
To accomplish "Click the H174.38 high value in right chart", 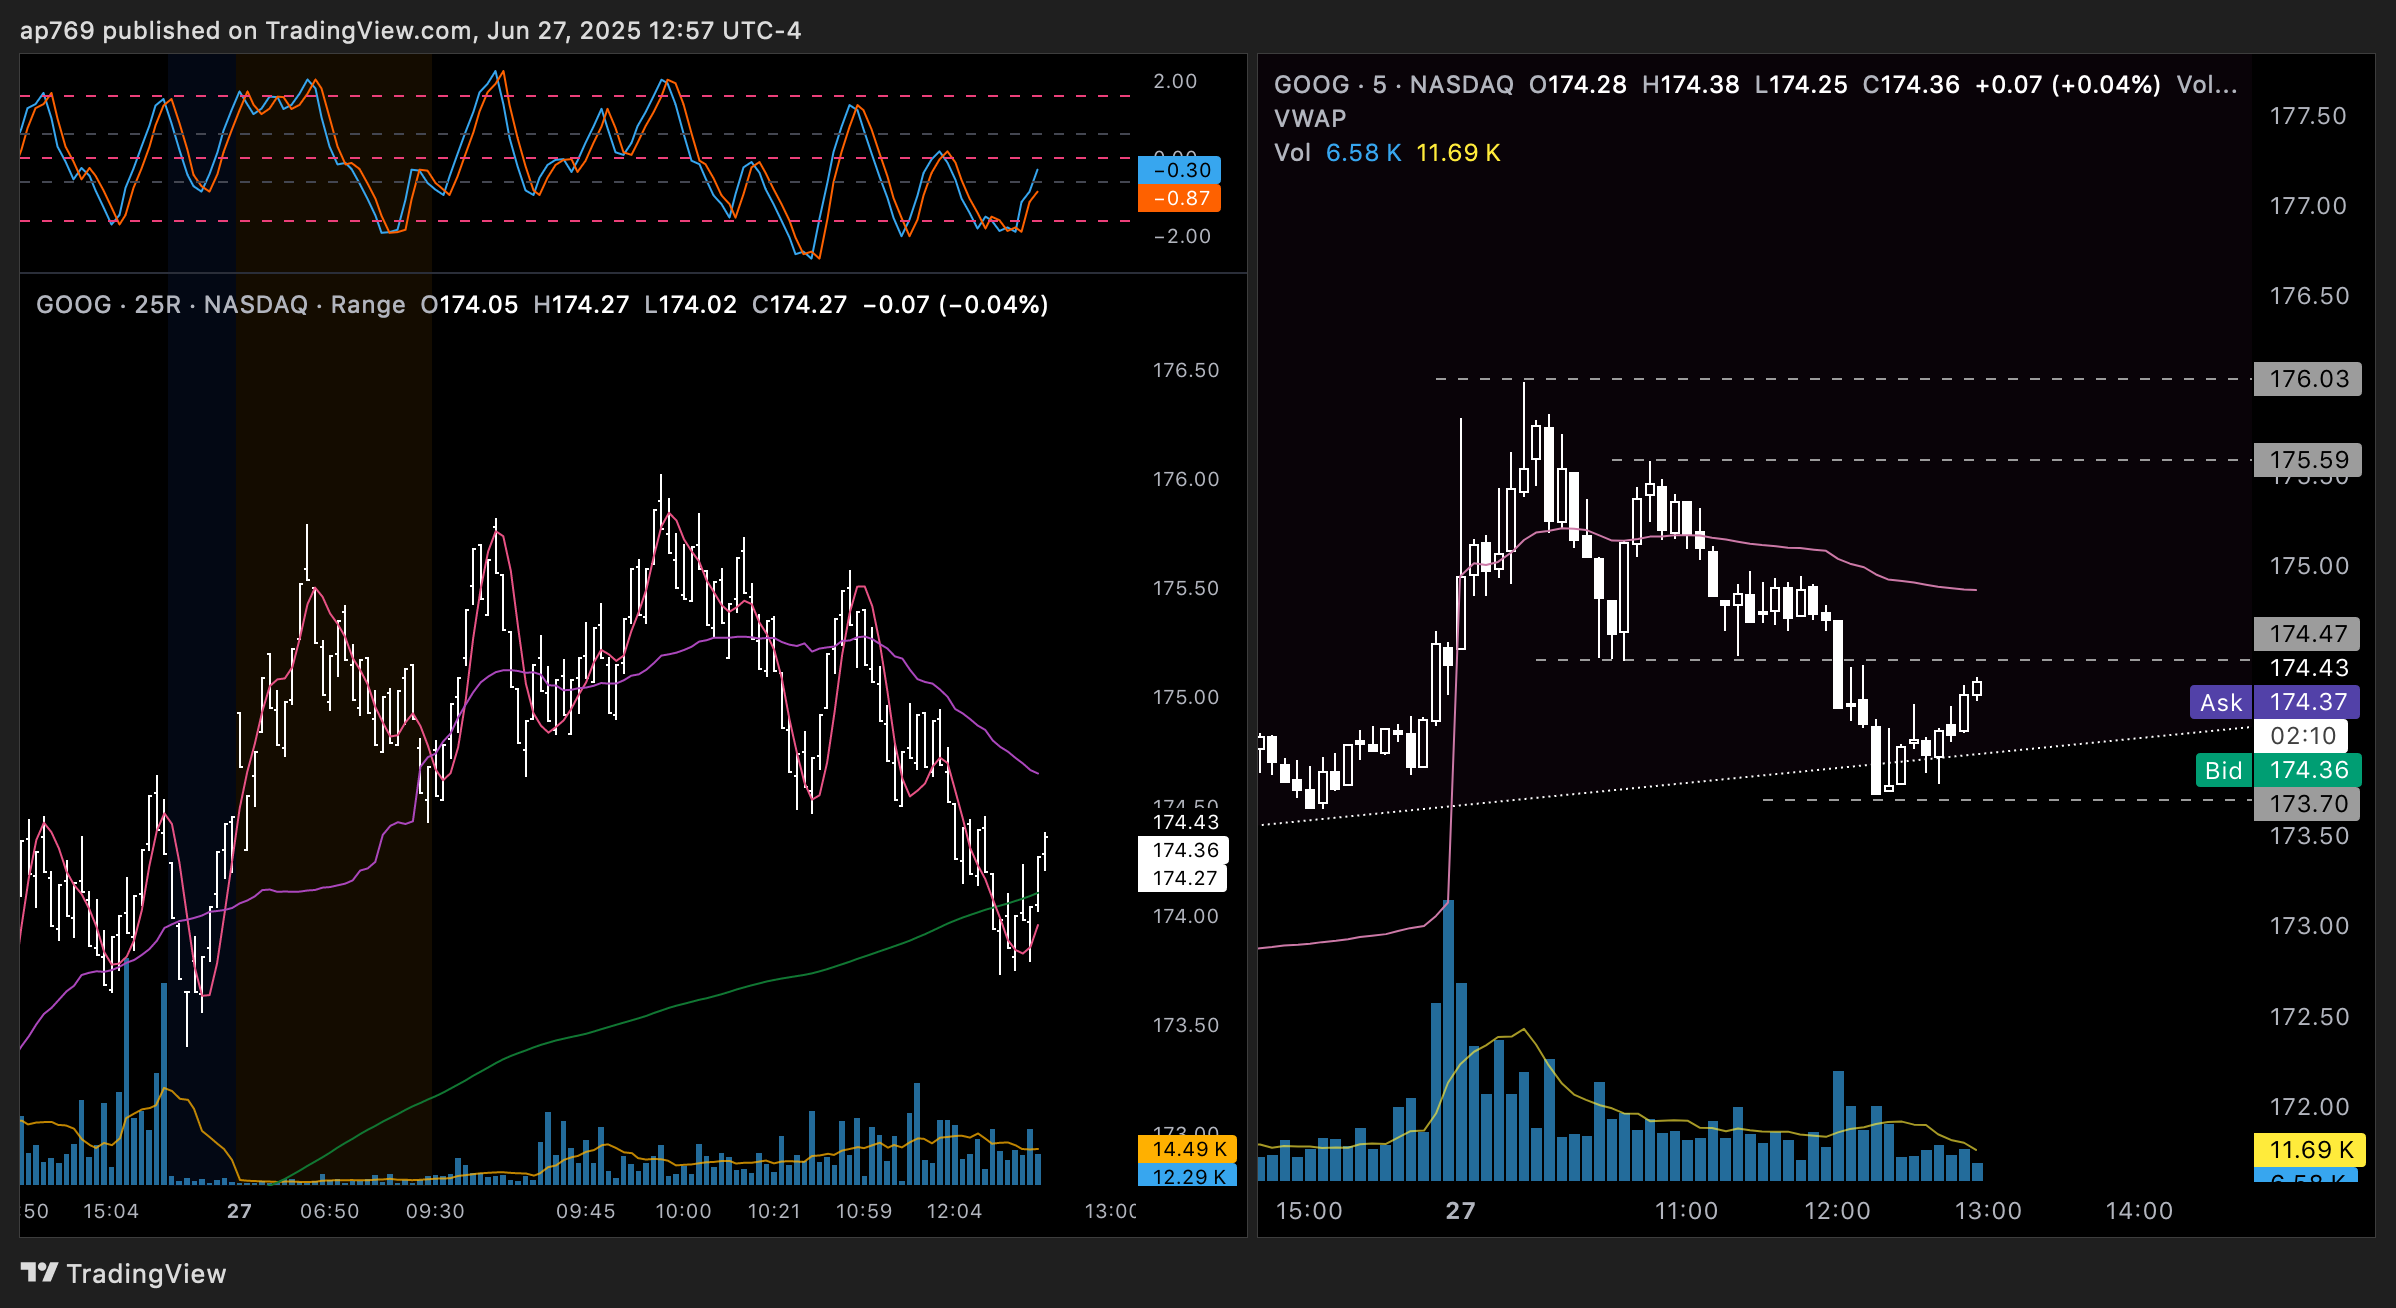I will (x=1691, y=85).
